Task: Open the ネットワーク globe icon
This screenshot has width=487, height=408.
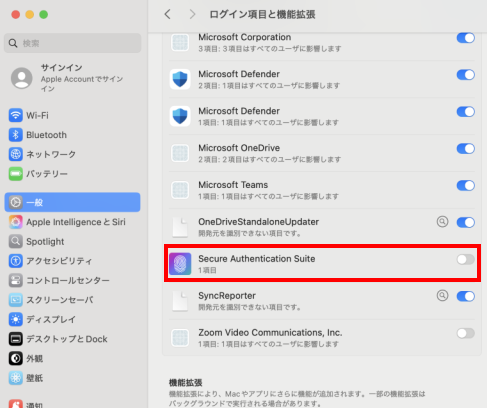Action: click(x=16, y=154)
